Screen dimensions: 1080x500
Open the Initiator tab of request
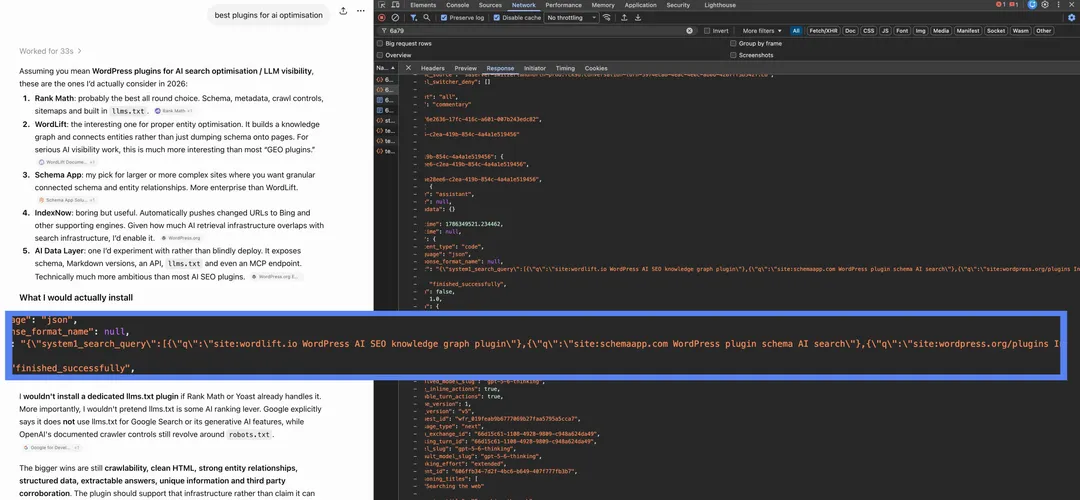(x=534, y=68)
